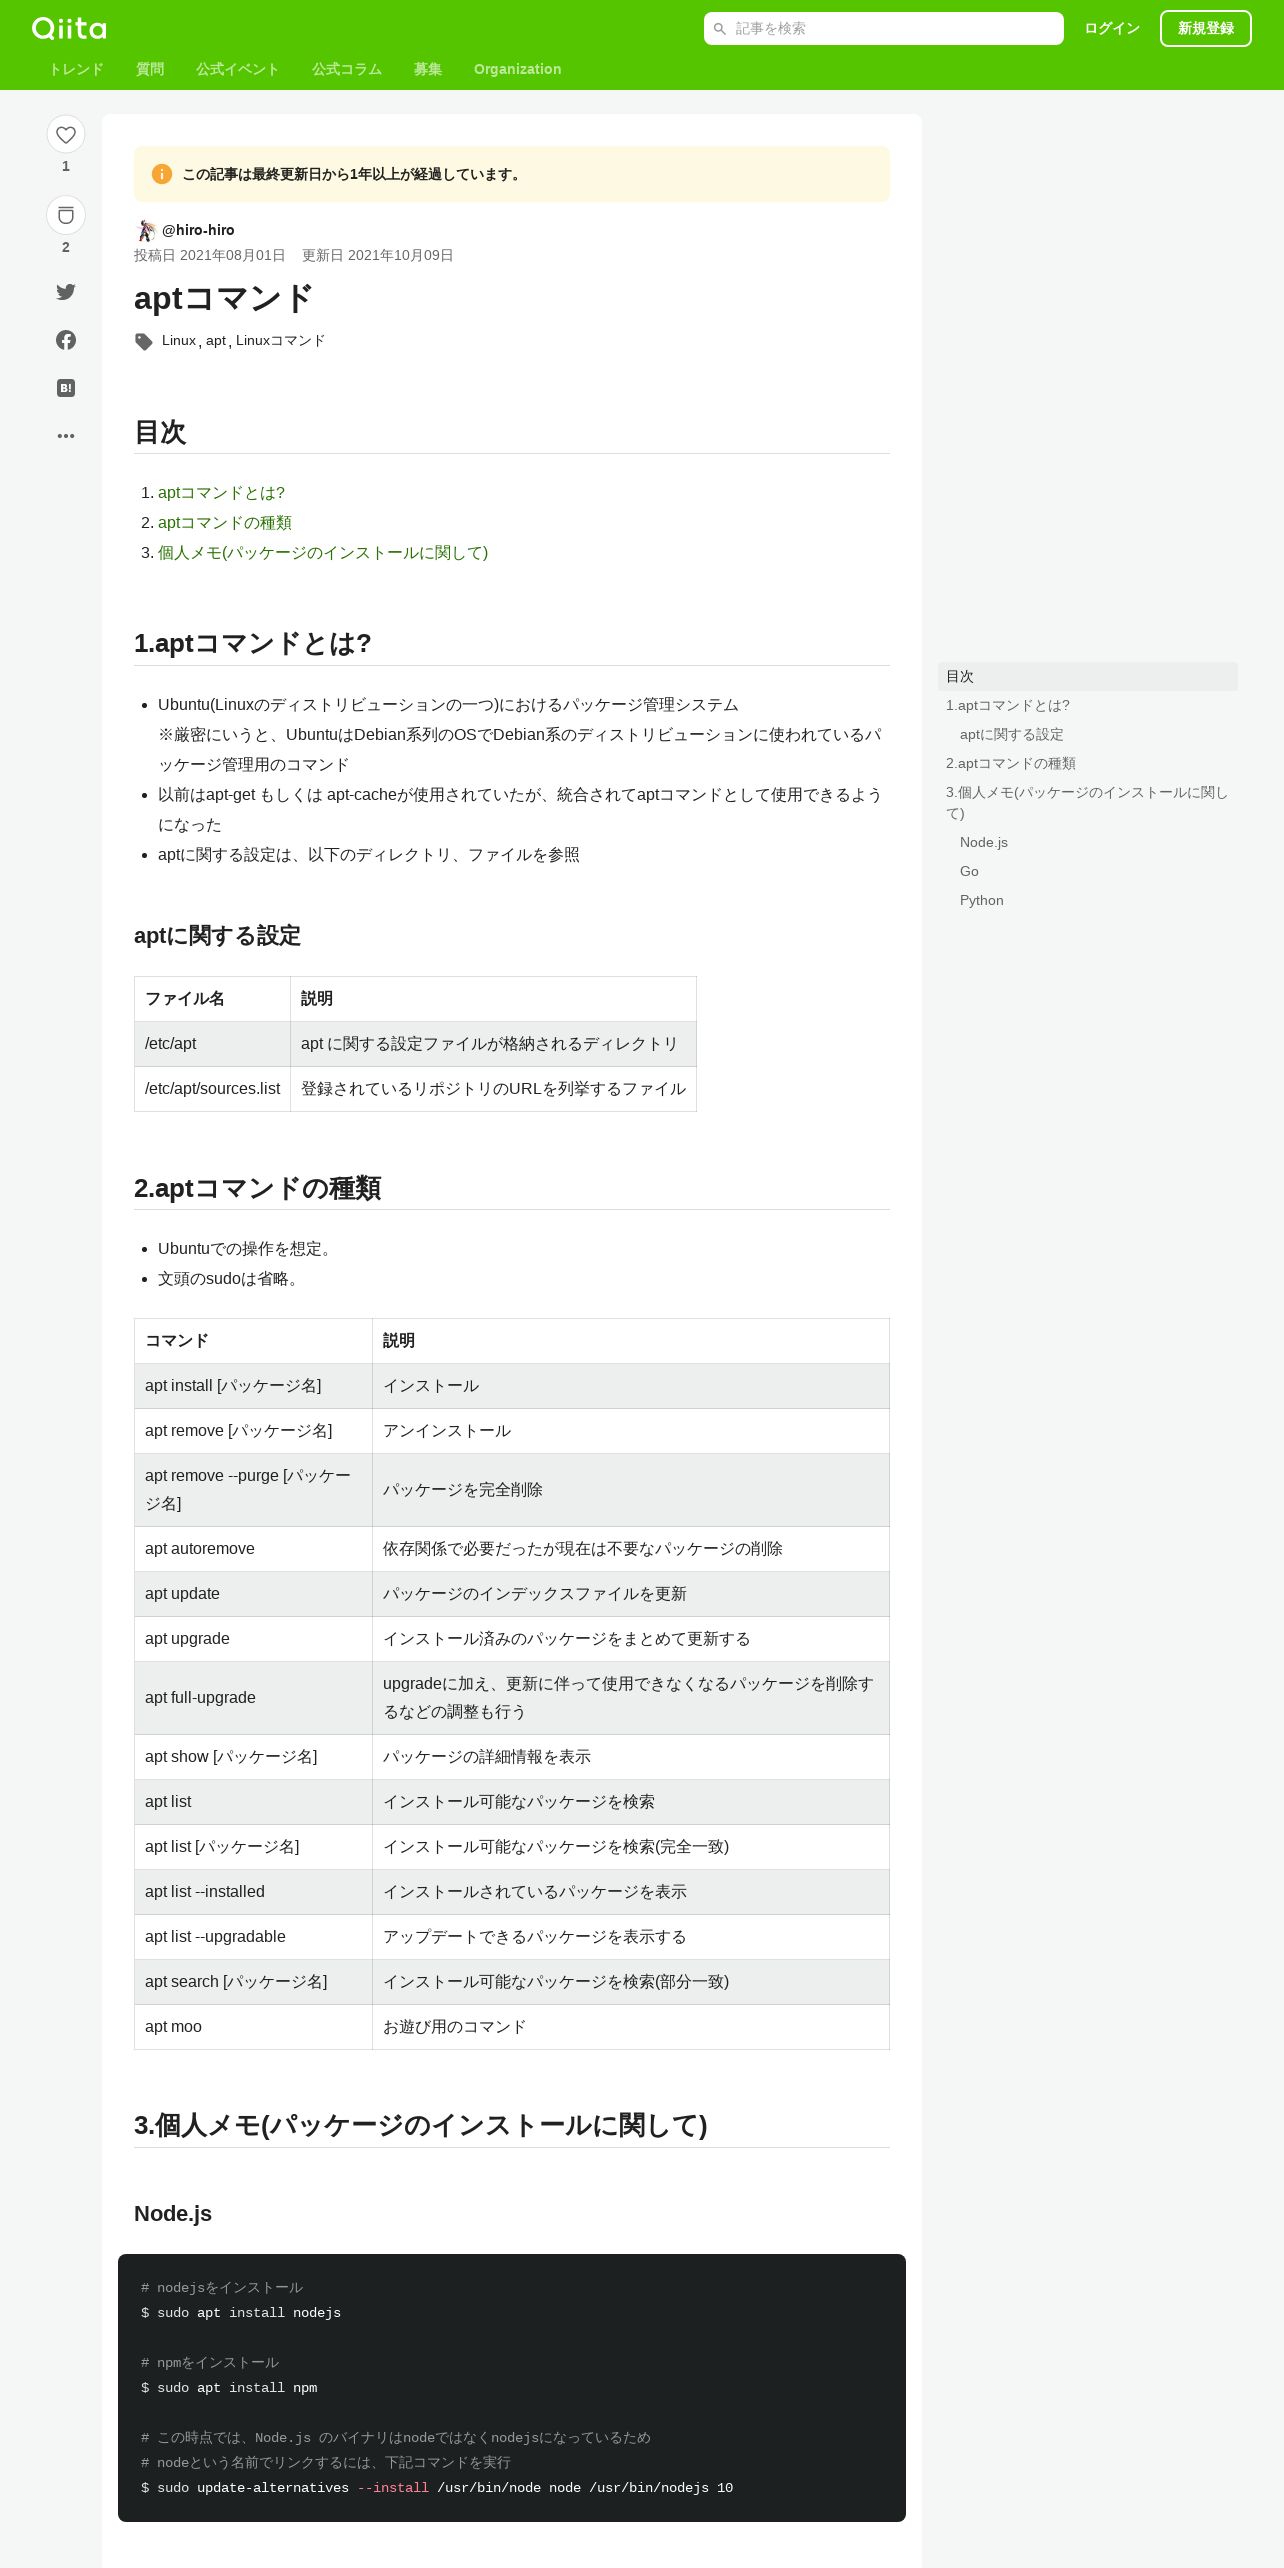1284x2568 pixels.
Task: Click the 'パッケージを完全削除' description cell
Action: [631, 1490]
